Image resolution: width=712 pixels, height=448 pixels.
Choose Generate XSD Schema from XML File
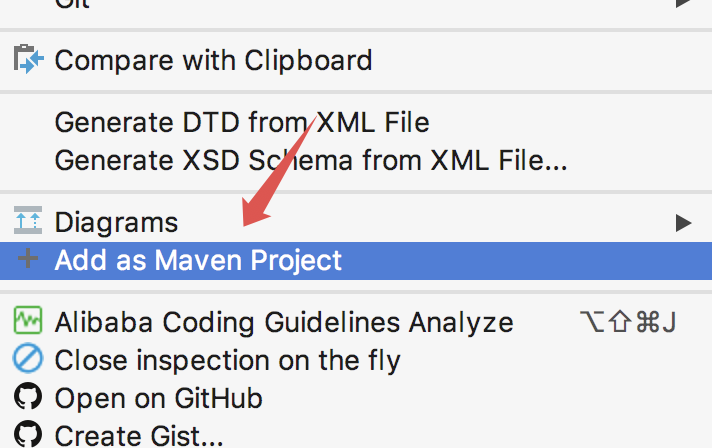310,159
